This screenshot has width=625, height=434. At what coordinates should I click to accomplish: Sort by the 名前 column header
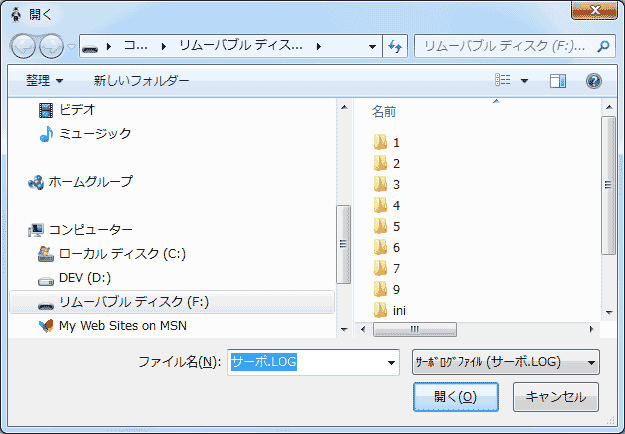pos(384,112)
